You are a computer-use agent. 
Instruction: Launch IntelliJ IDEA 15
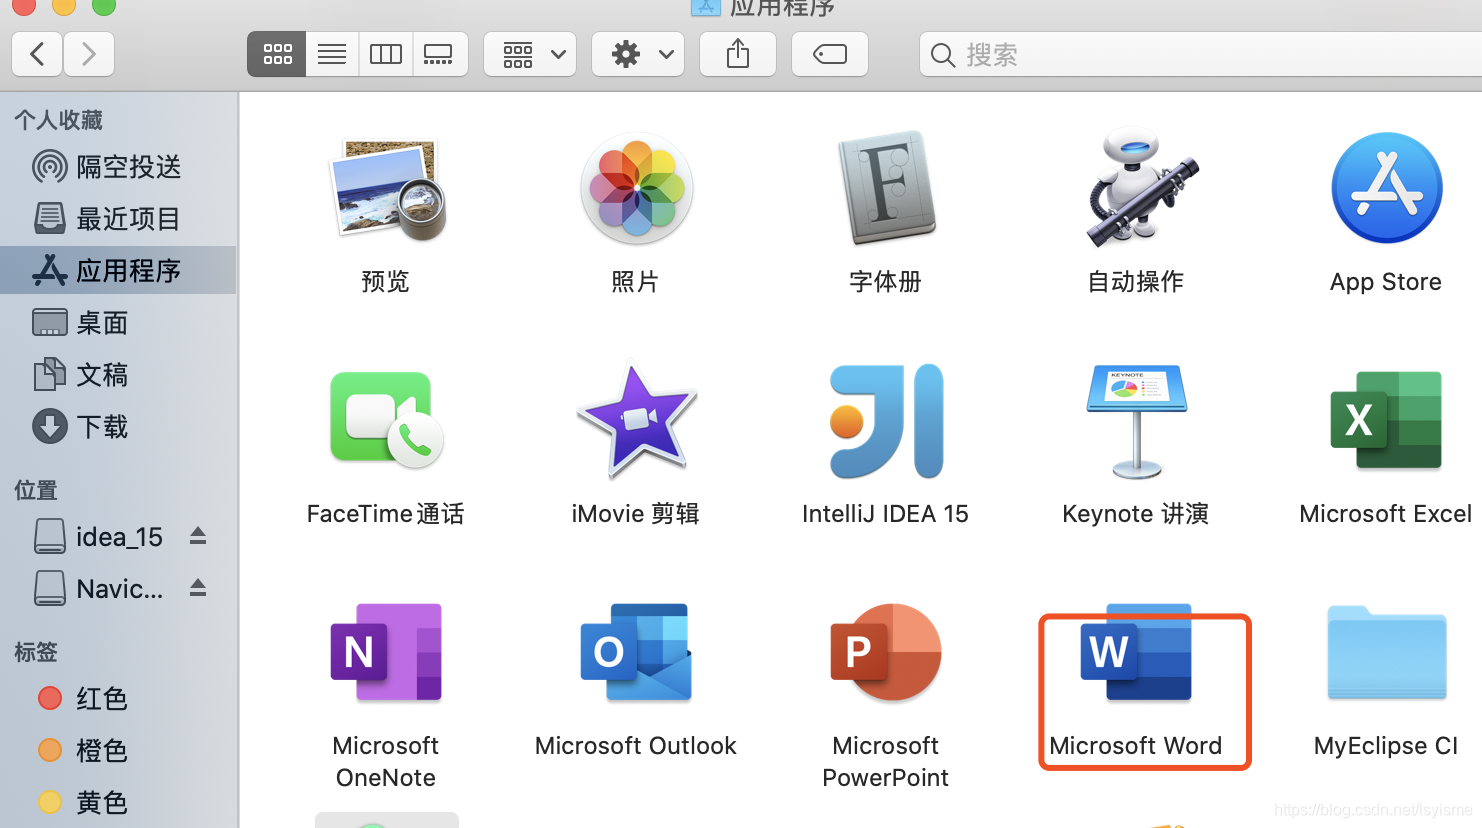(885, 420)
